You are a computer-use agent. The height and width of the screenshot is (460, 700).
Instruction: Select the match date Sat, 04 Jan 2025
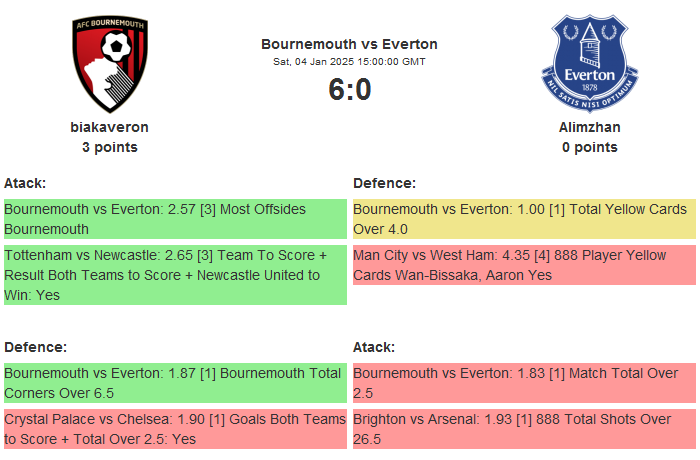[x=349, y=62]
